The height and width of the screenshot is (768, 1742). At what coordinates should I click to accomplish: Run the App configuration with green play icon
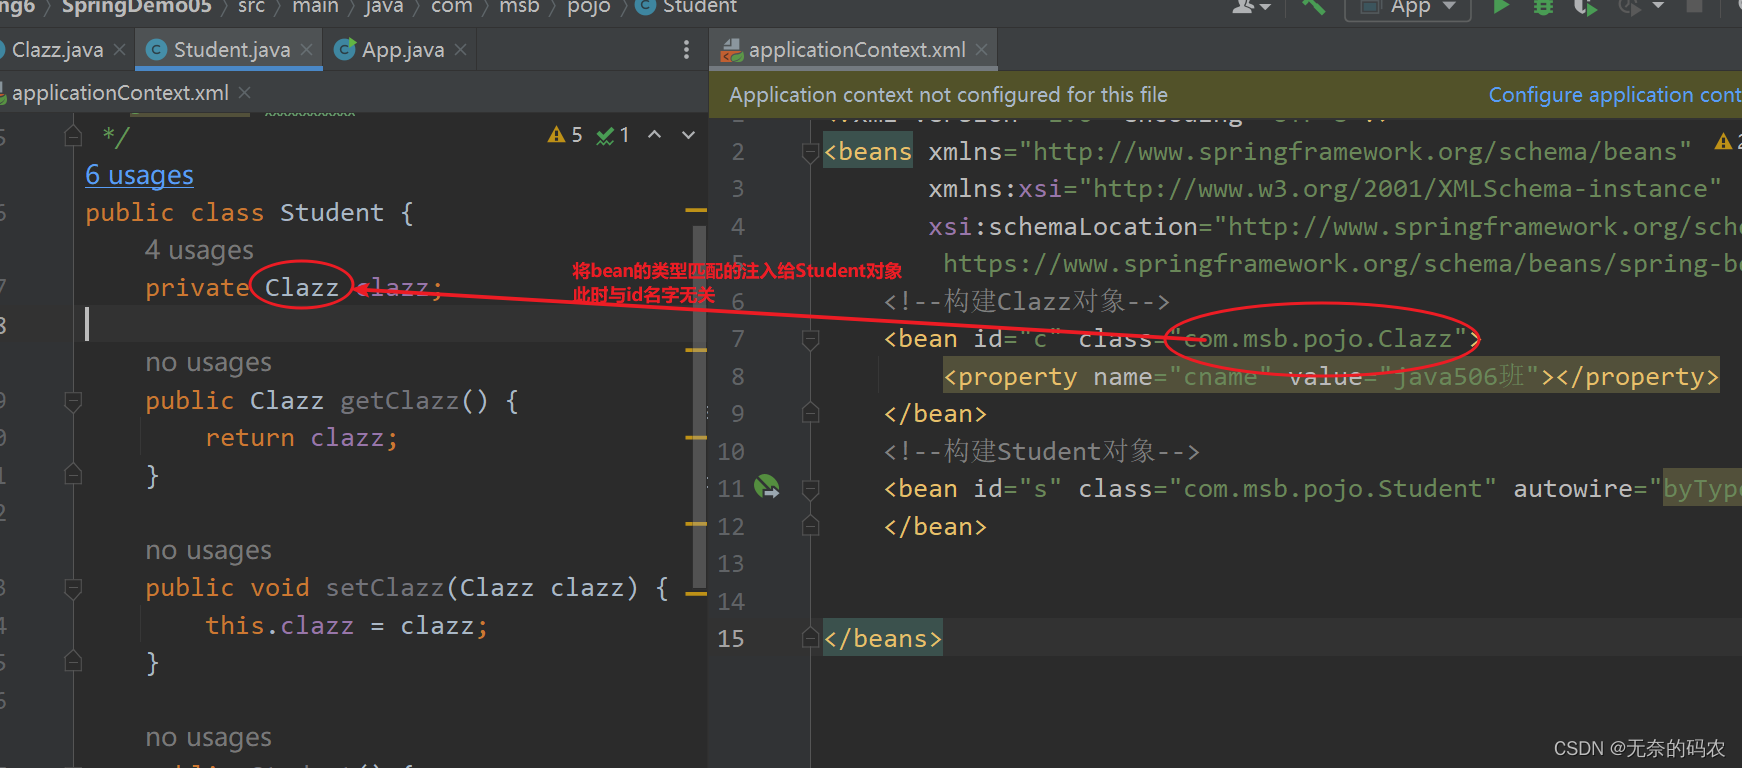[1500, 6]
